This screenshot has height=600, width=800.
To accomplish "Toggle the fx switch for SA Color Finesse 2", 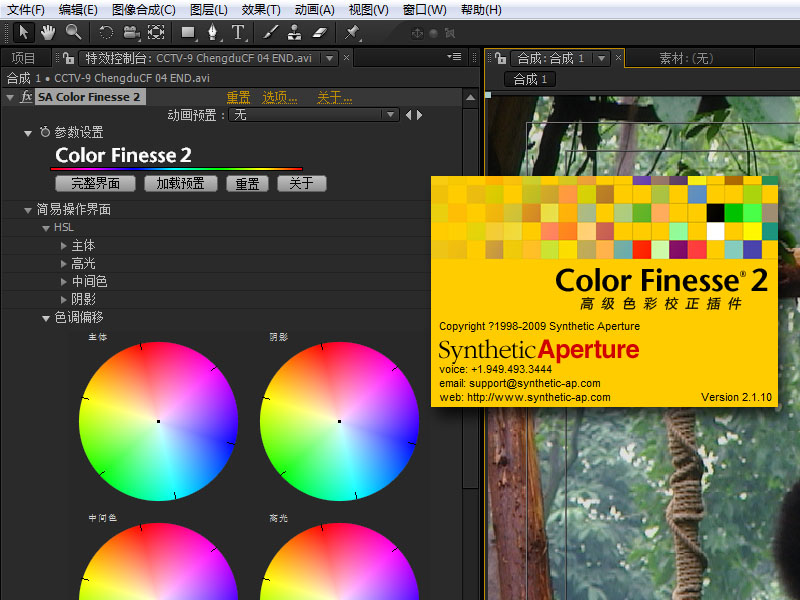I will coord(27,96).
